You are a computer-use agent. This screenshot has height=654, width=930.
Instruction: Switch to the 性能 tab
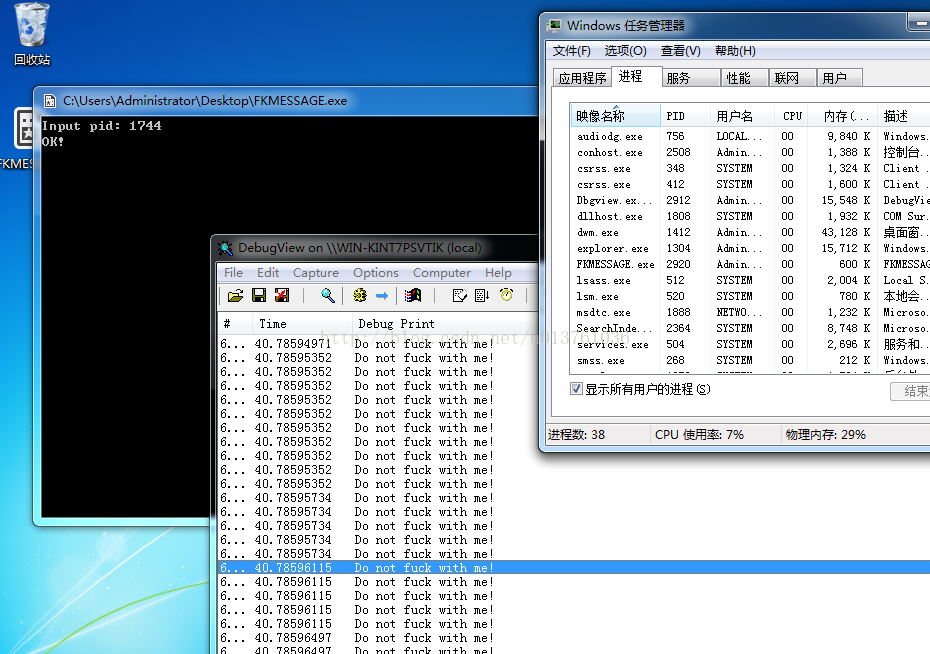745,78
